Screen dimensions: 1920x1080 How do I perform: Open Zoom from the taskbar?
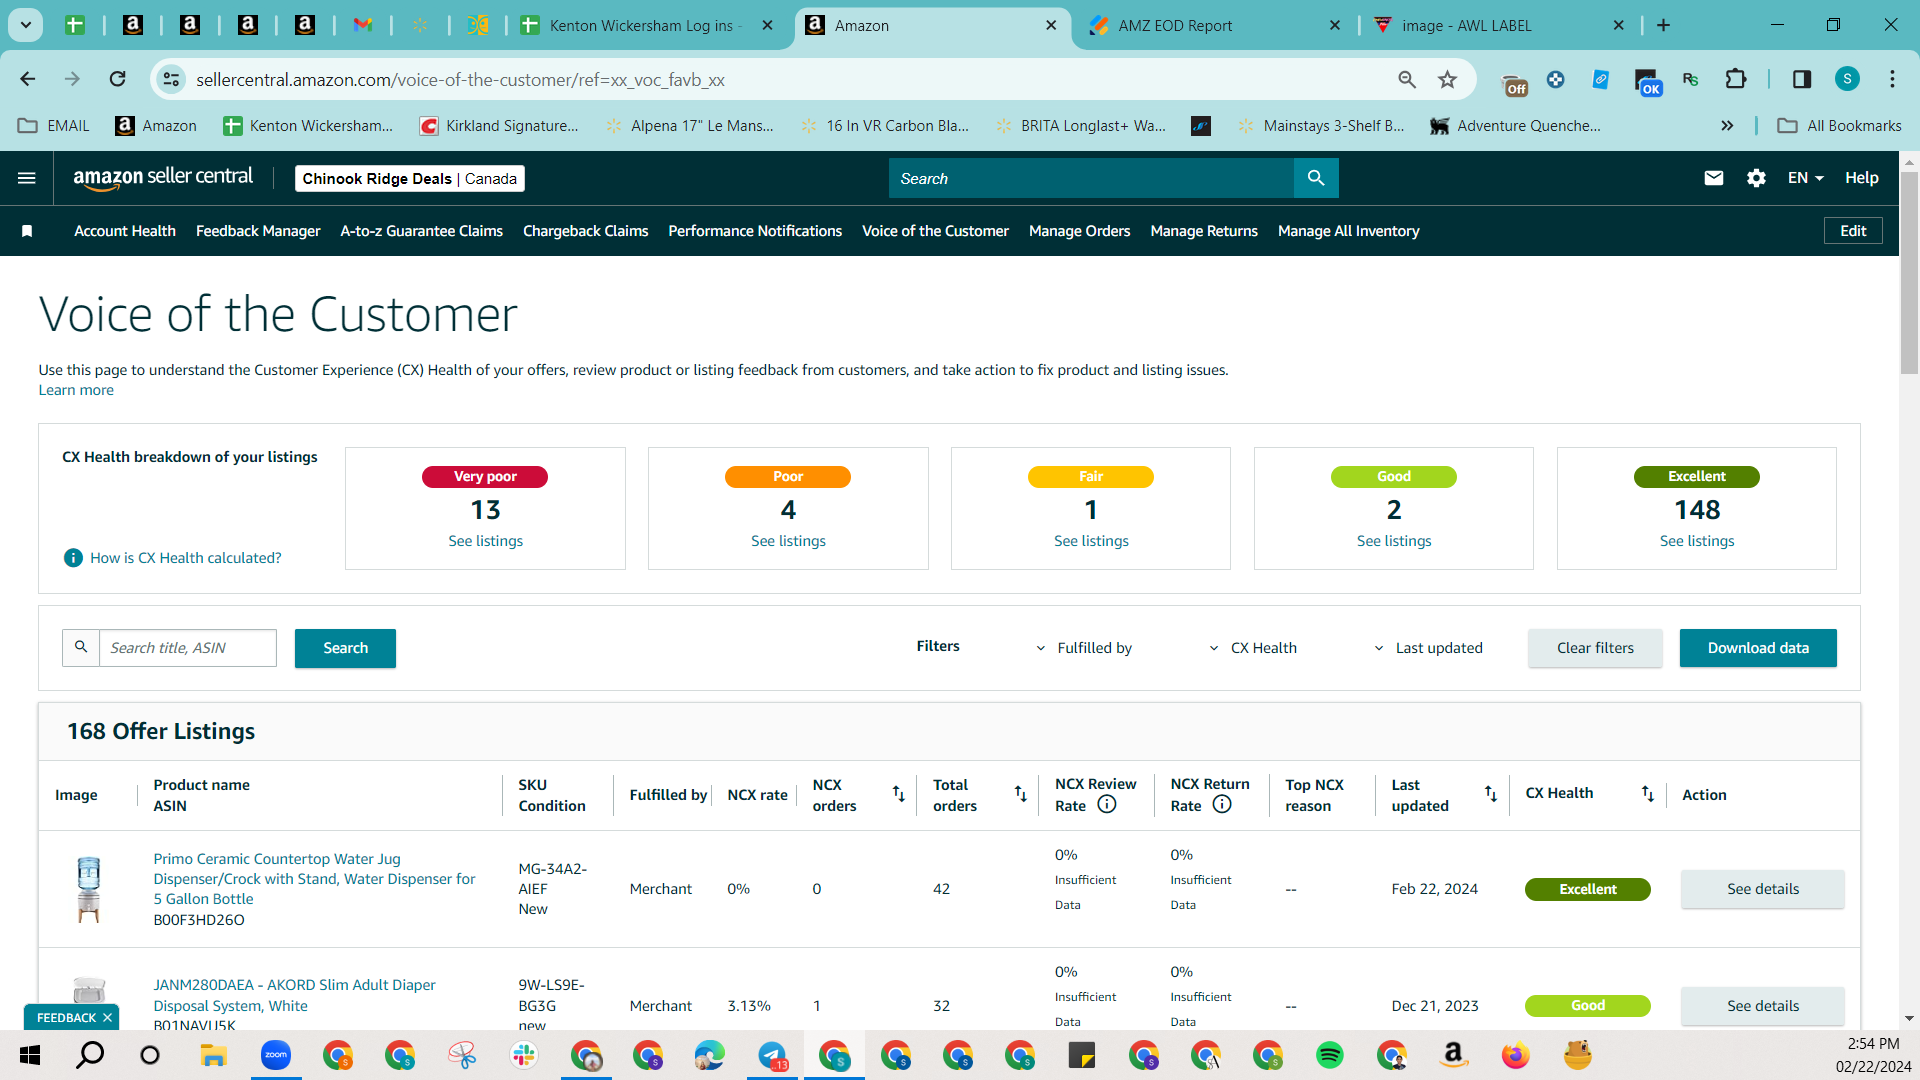[276, 1055]
